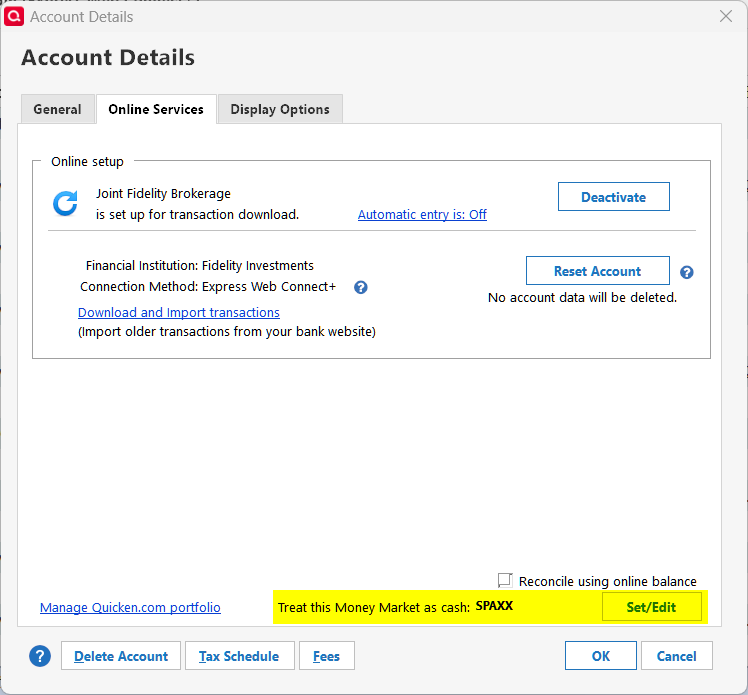Click the Joint Fidelity Brokerage account name
Image resolution: width=748 pixels, height=695 pixels.
pyautogui.click(x=163, y=194)
